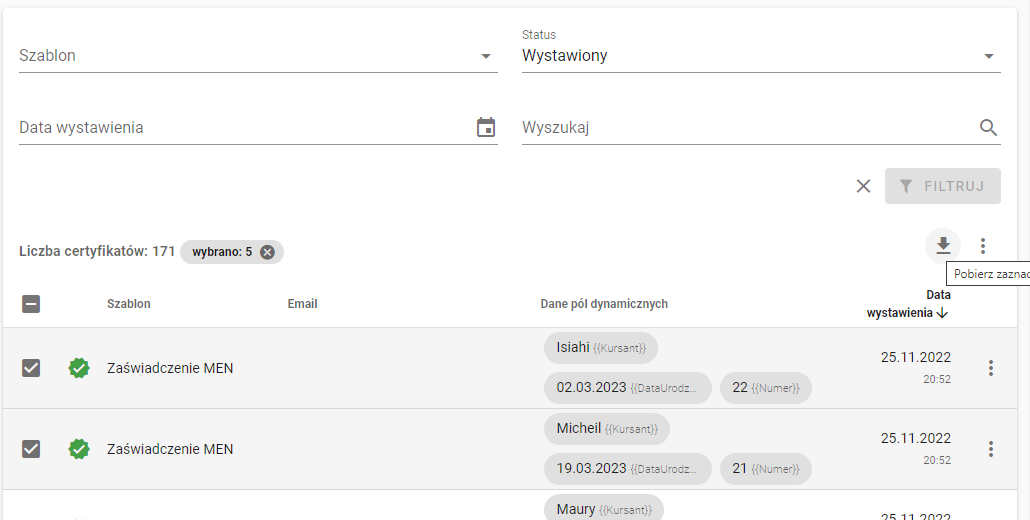This screenshot has width=1030, height=520.
Task: Click green verified badge on Isiahi row
Action: [79, 368]
